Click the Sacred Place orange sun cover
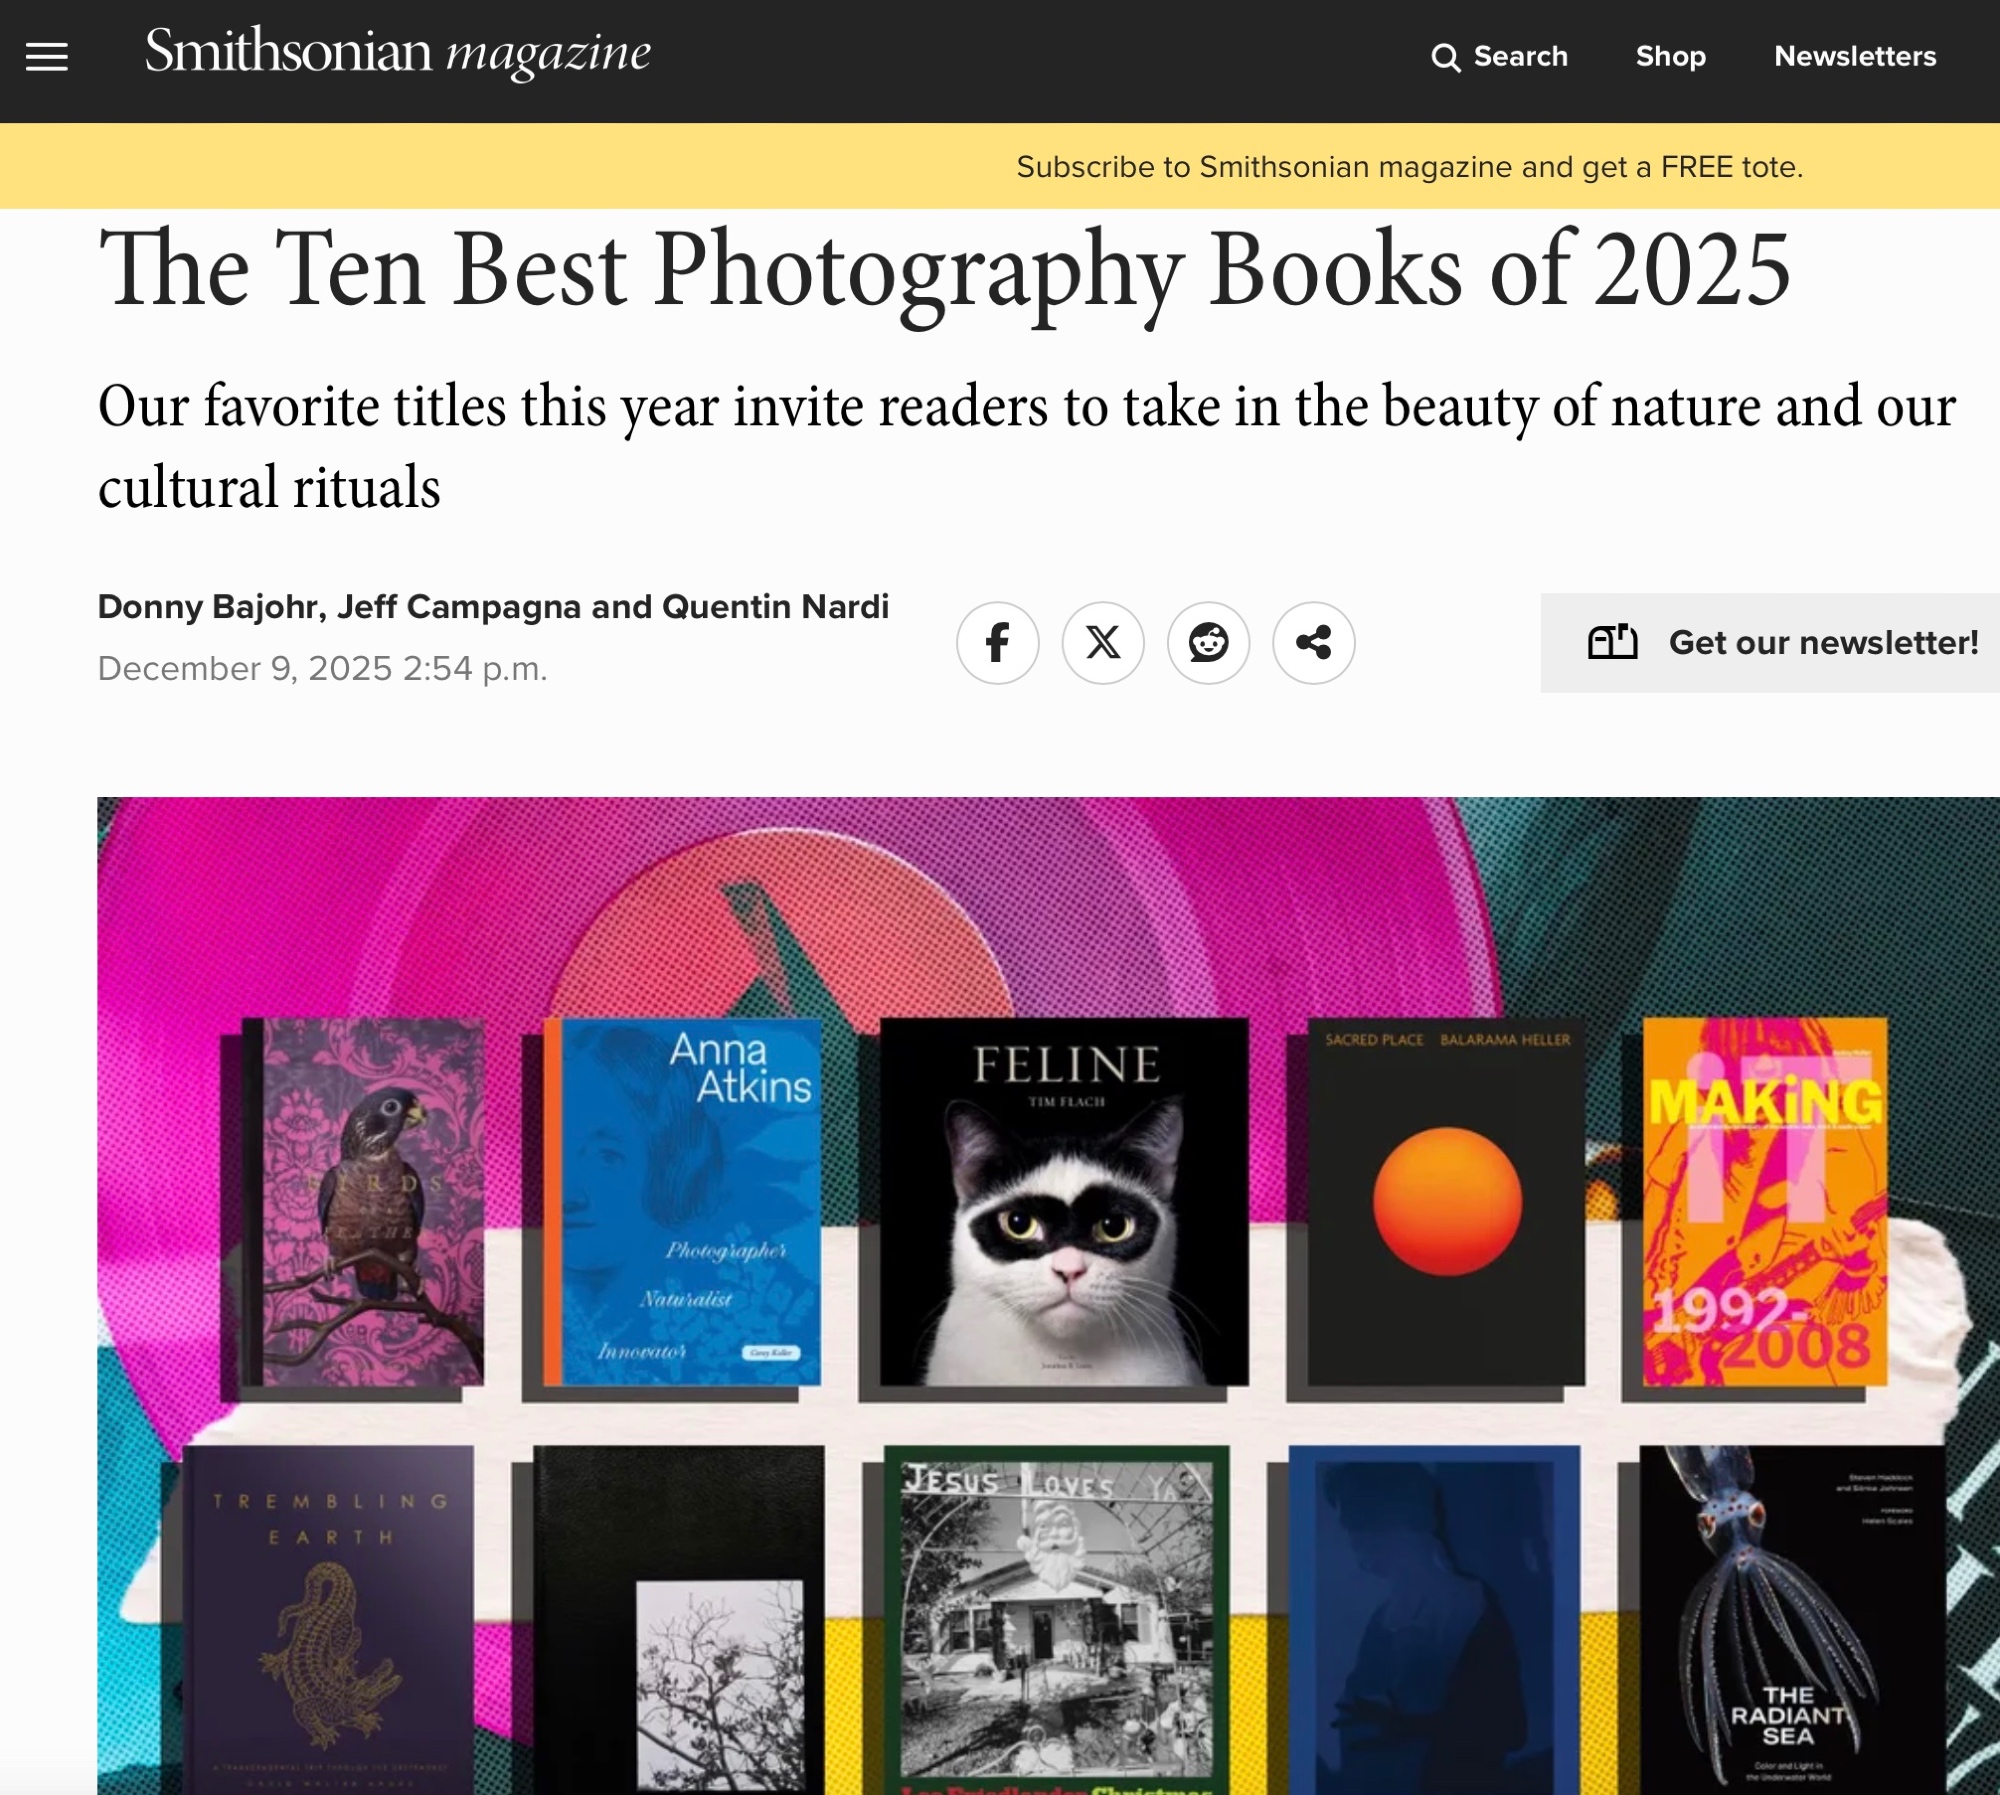The width and height of the screenshot is (2000, 1795). click(x=1445, y=1201)
